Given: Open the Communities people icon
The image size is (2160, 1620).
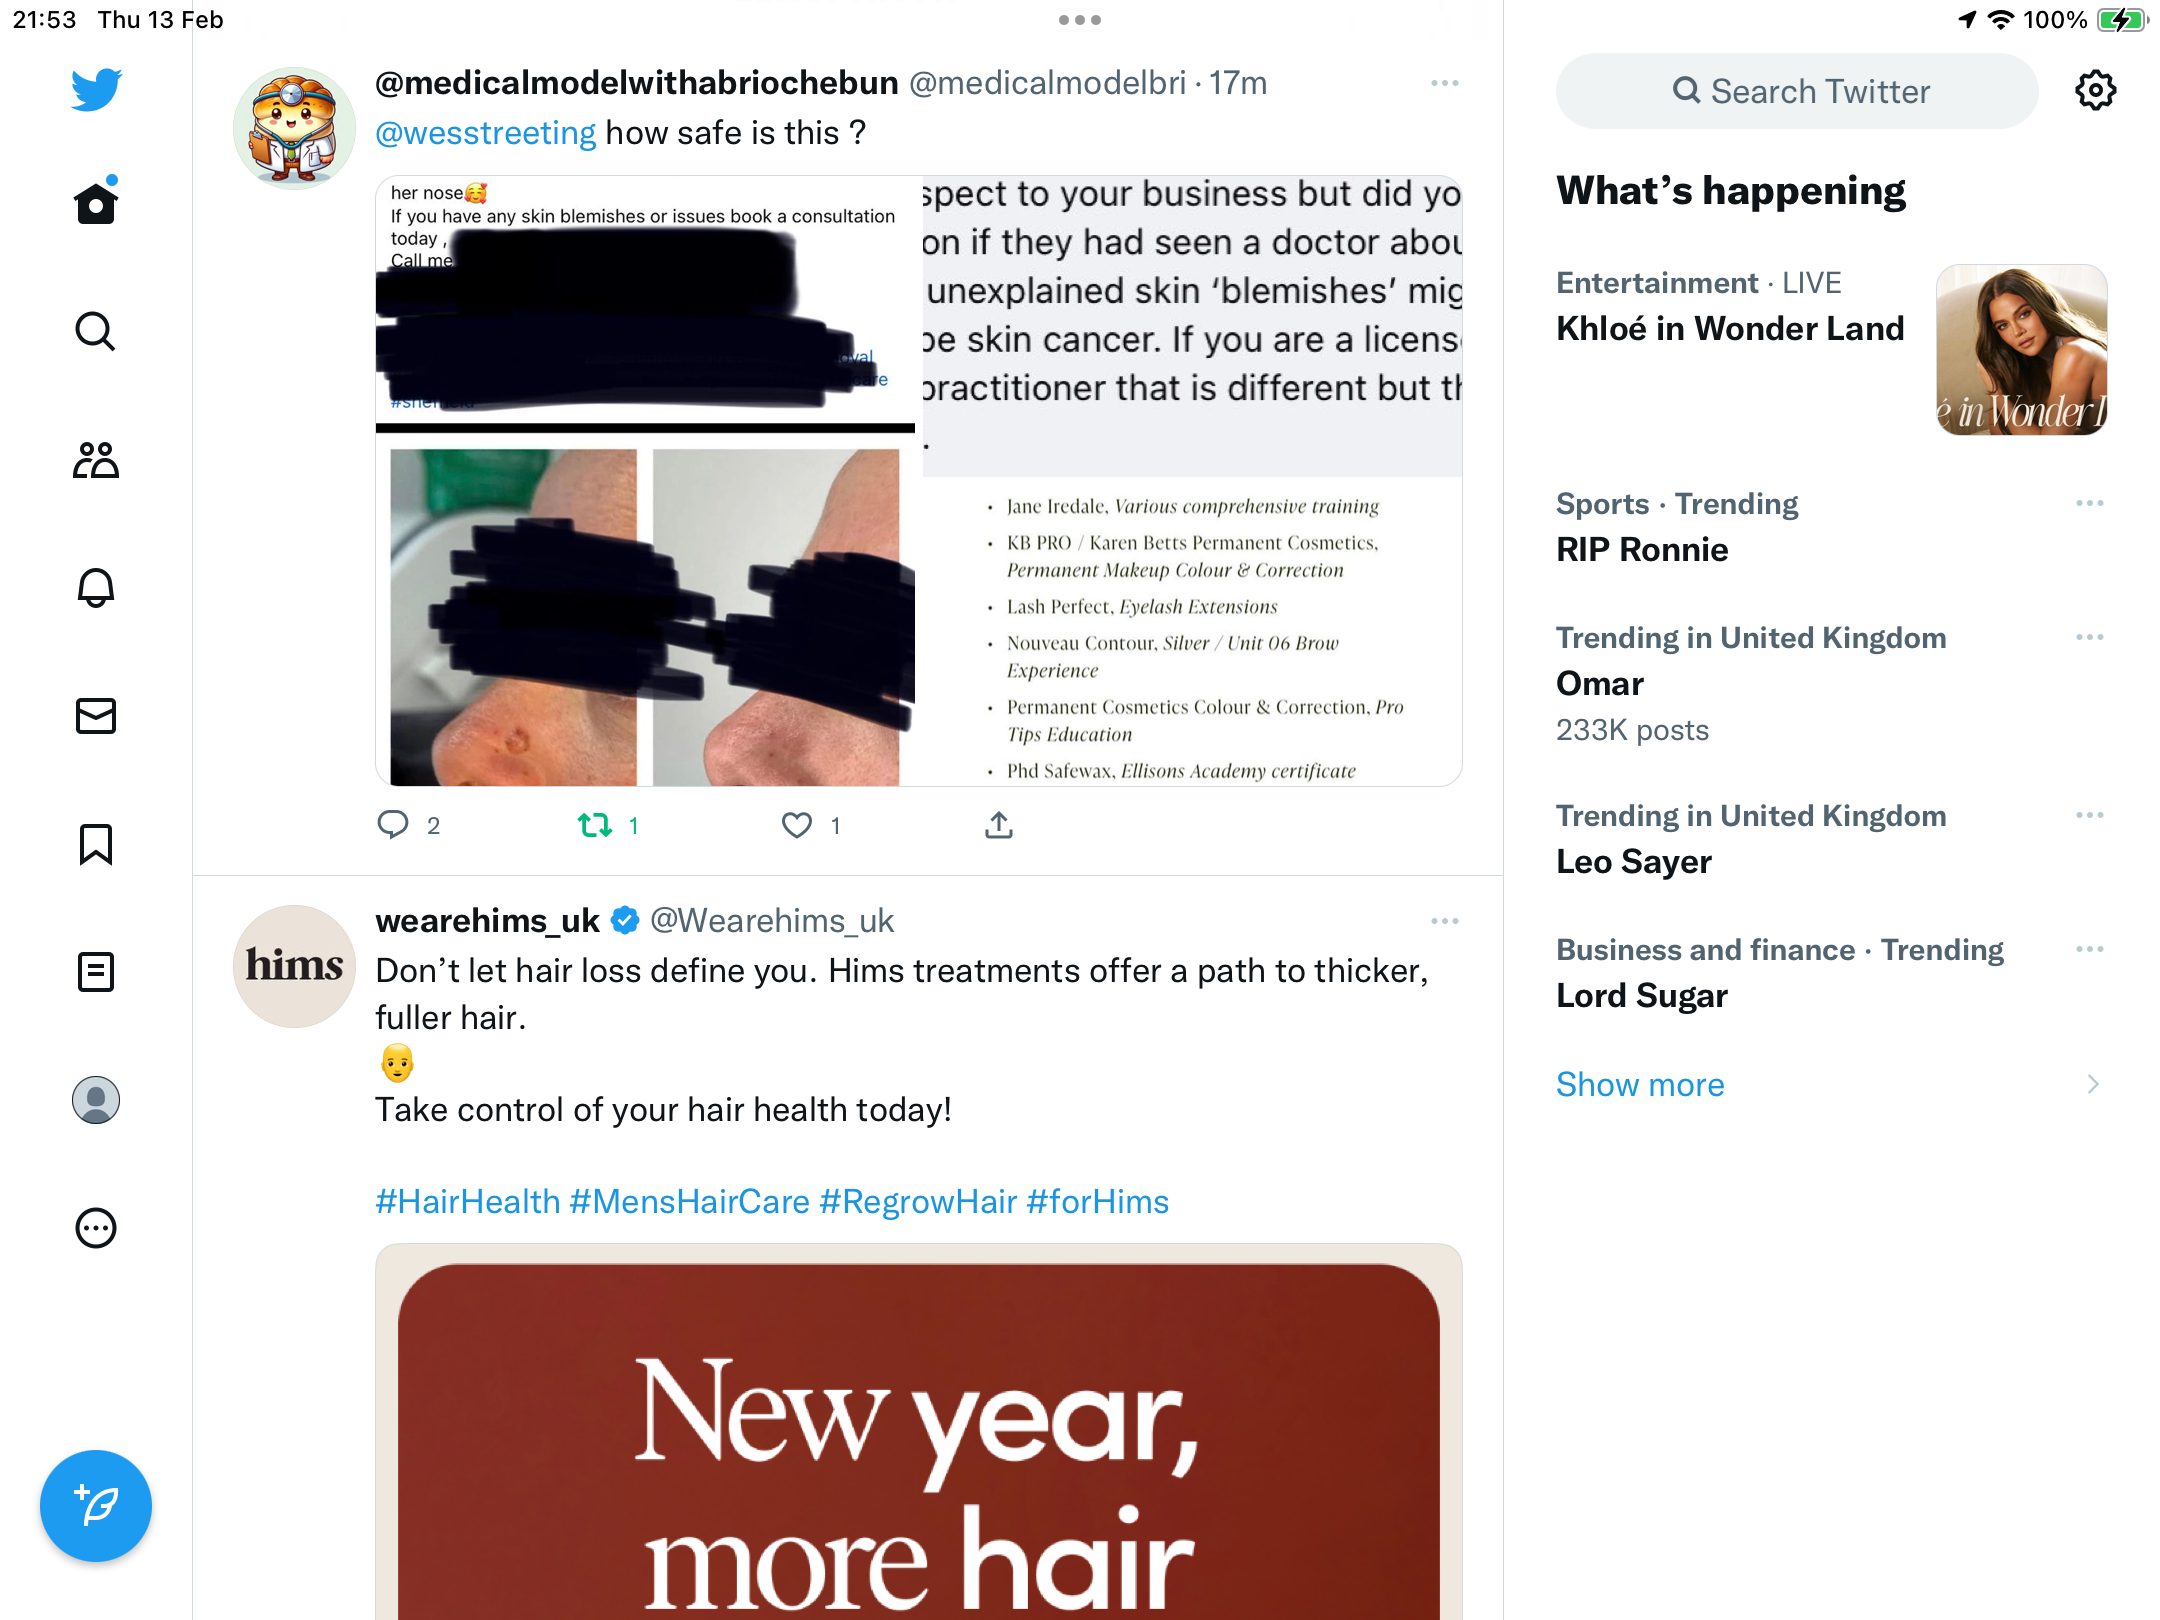Looking at the screenshot, I should pos(96,460).
